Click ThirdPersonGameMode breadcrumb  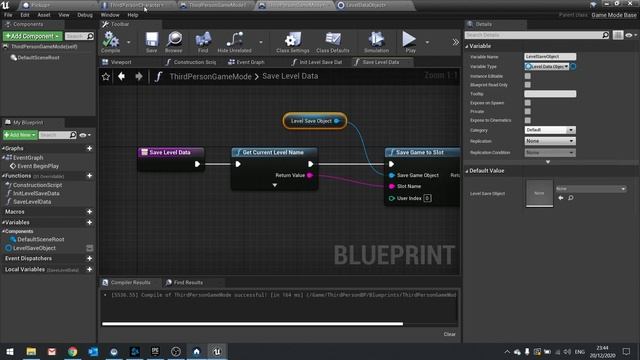[210, 76]
